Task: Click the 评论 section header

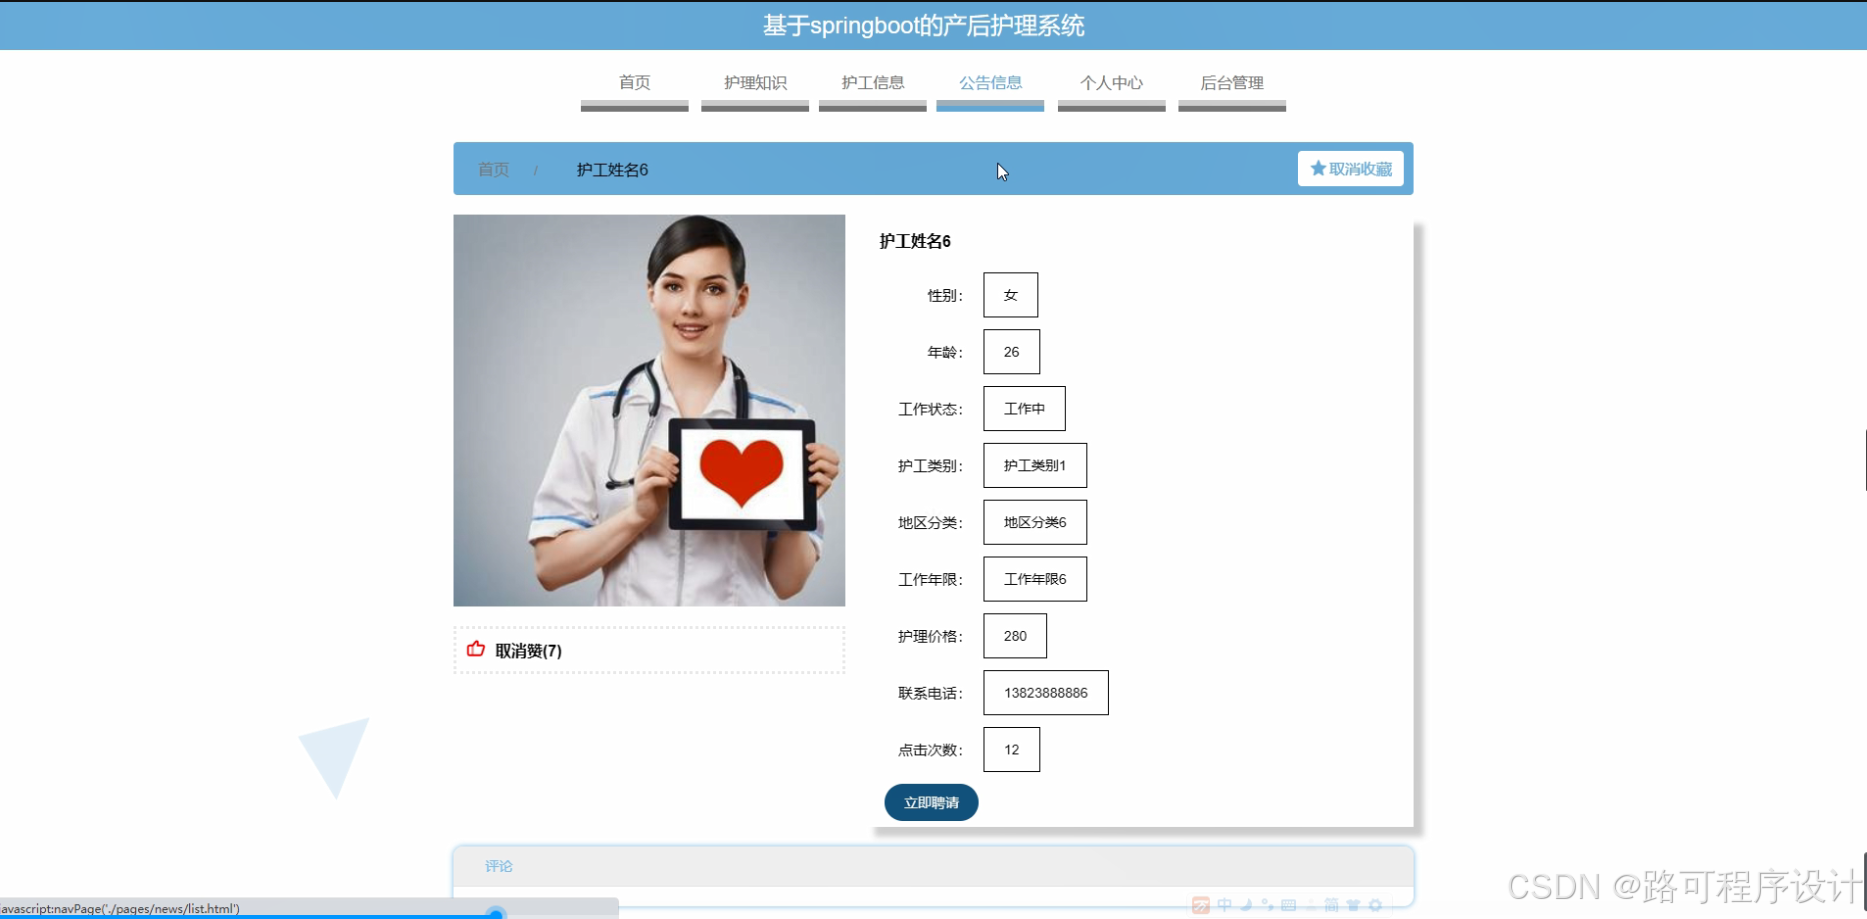Action: click(498, 866)
